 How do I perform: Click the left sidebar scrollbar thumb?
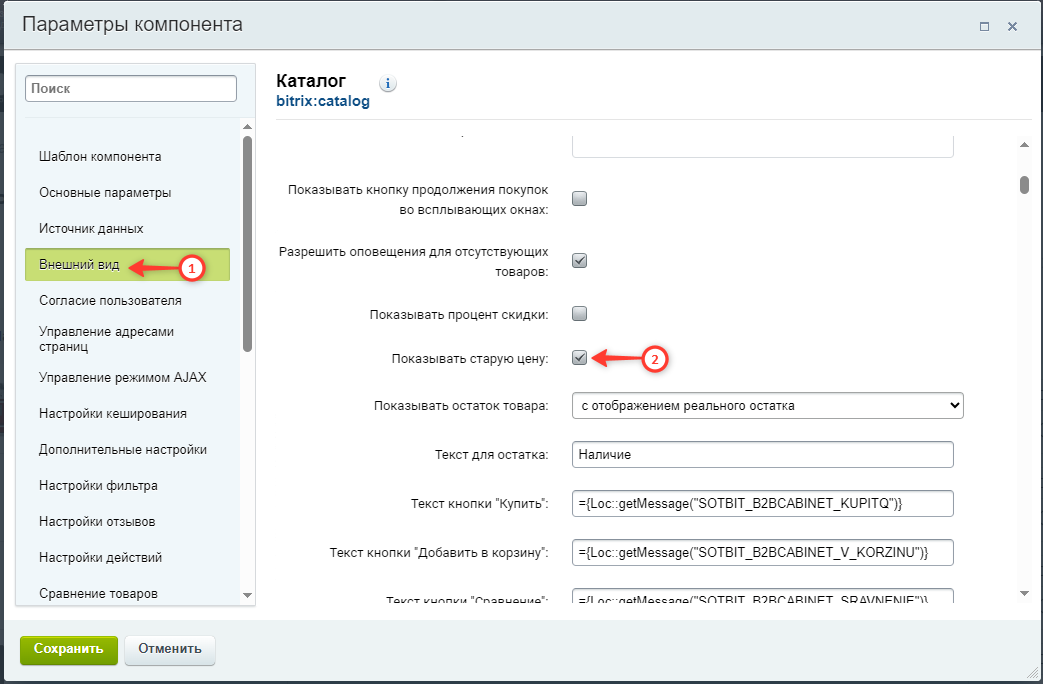247,244
